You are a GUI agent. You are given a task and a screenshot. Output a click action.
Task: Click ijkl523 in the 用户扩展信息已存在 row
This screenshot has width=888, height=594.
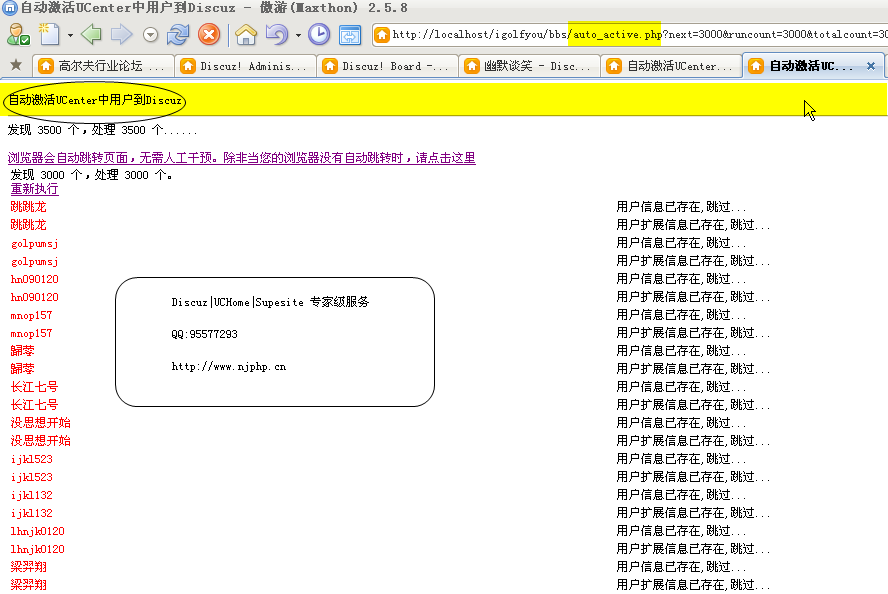click(32, 477)
